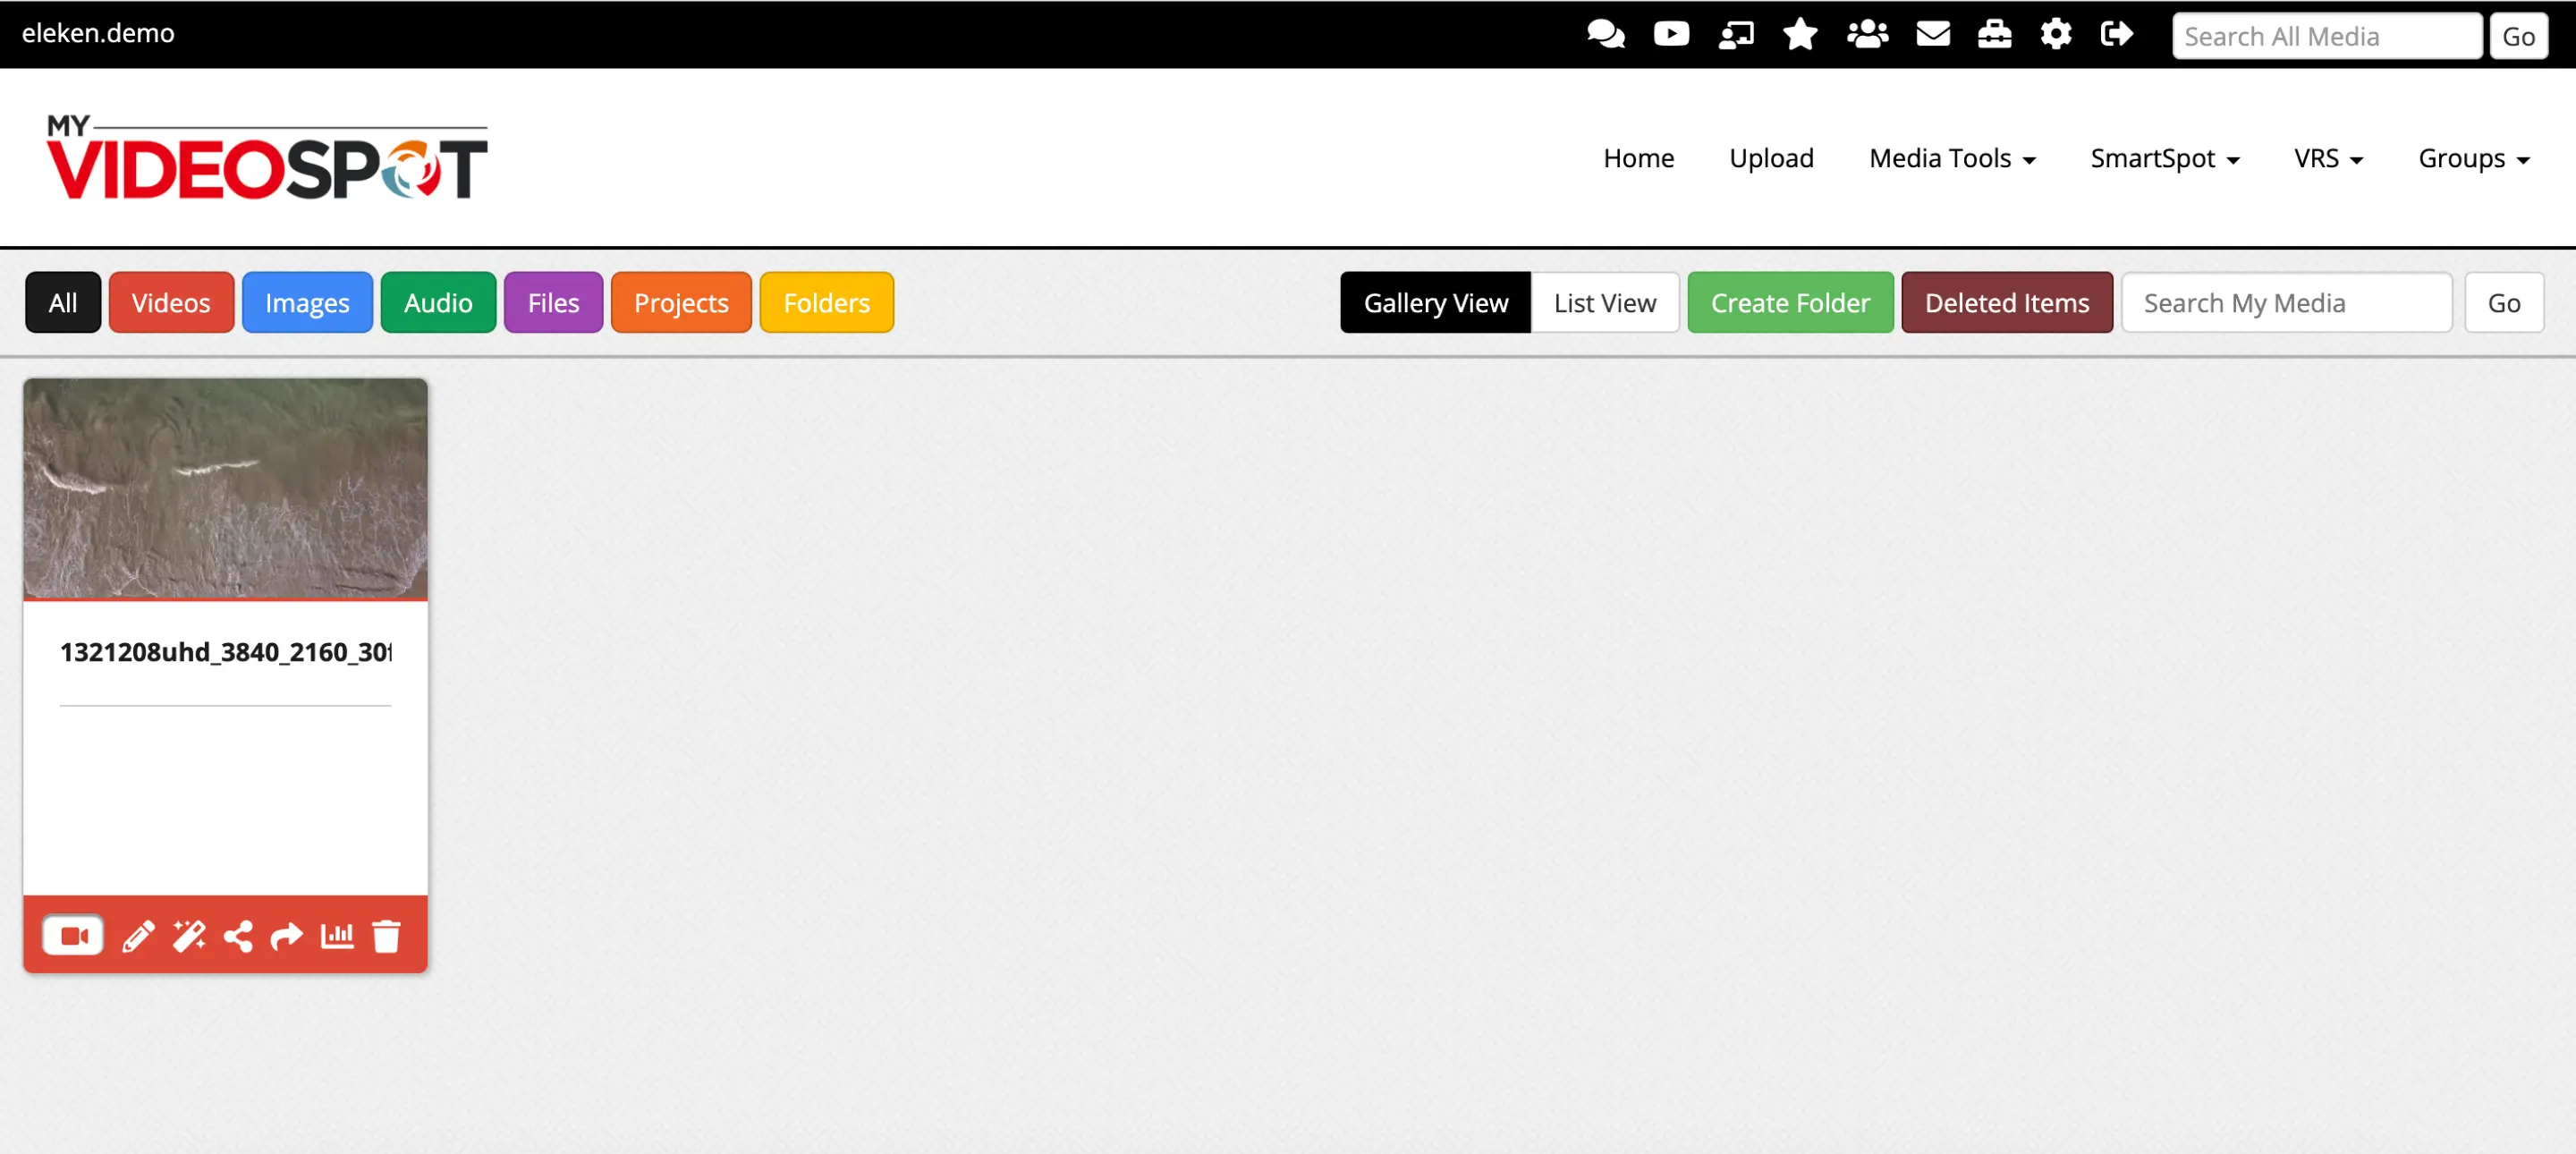The image size is (2576, 1154).
Task: Open the chat messages icon
Action: pyautogui.click(x=1606, y=34)
